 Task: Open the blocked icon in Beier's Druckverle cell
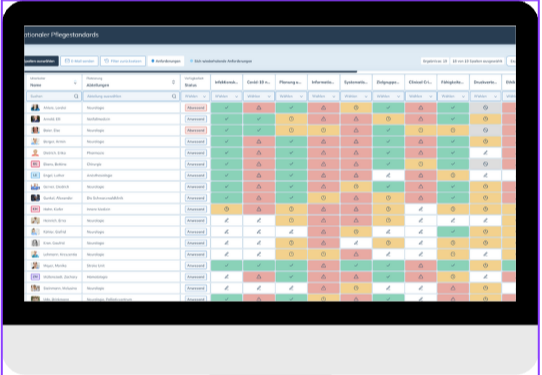click(485, 130)
